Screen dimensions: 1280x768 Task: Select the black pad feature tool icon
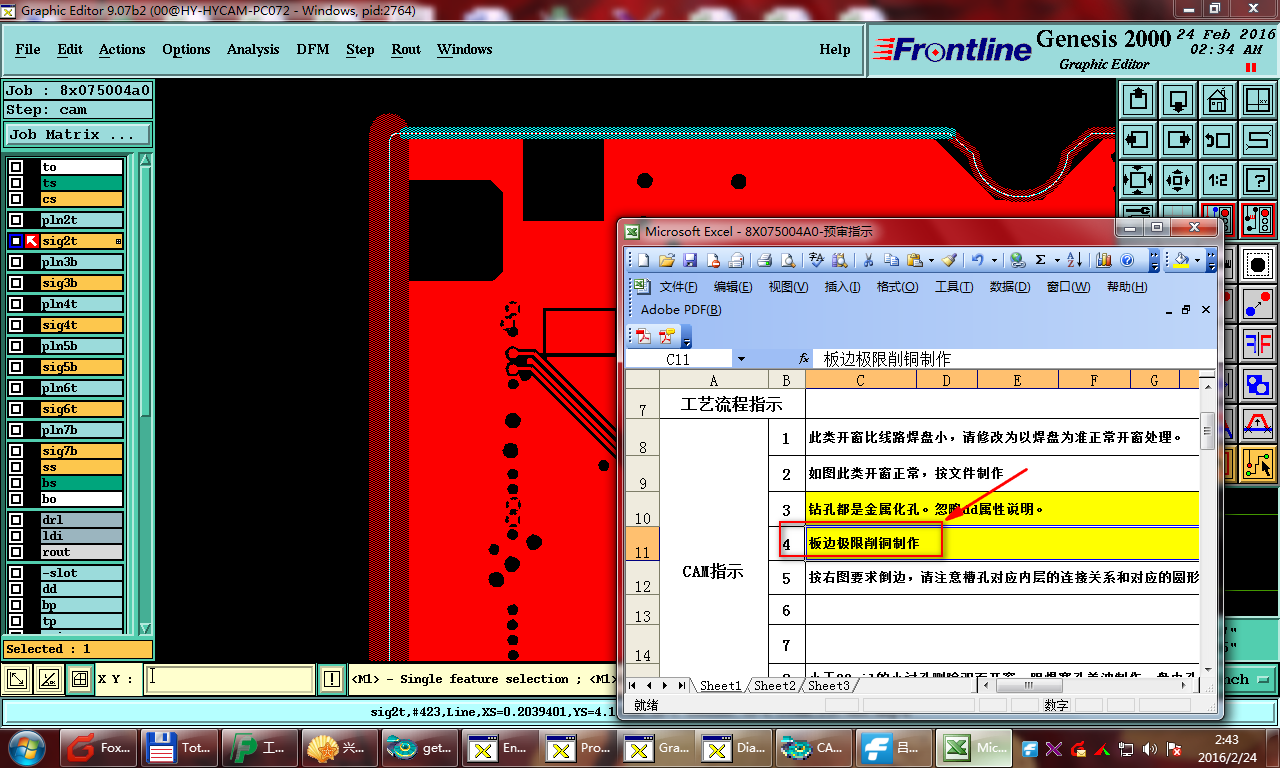point(1258,265)
